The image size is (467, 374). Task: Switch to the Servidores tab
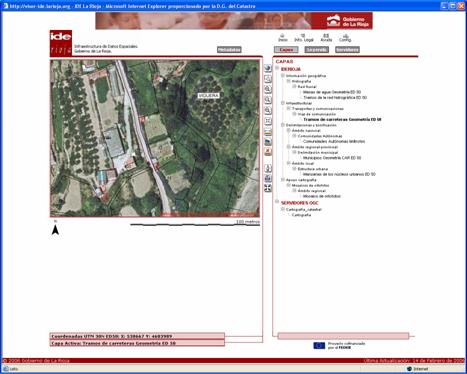tap(347, 50)
